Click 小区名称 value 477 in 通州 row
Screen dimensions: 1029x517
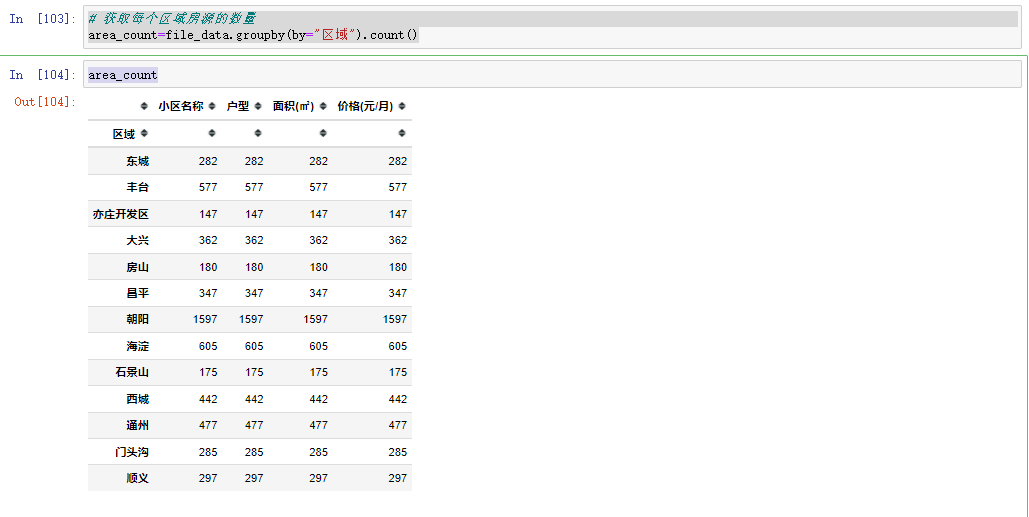tap(208, 425)
